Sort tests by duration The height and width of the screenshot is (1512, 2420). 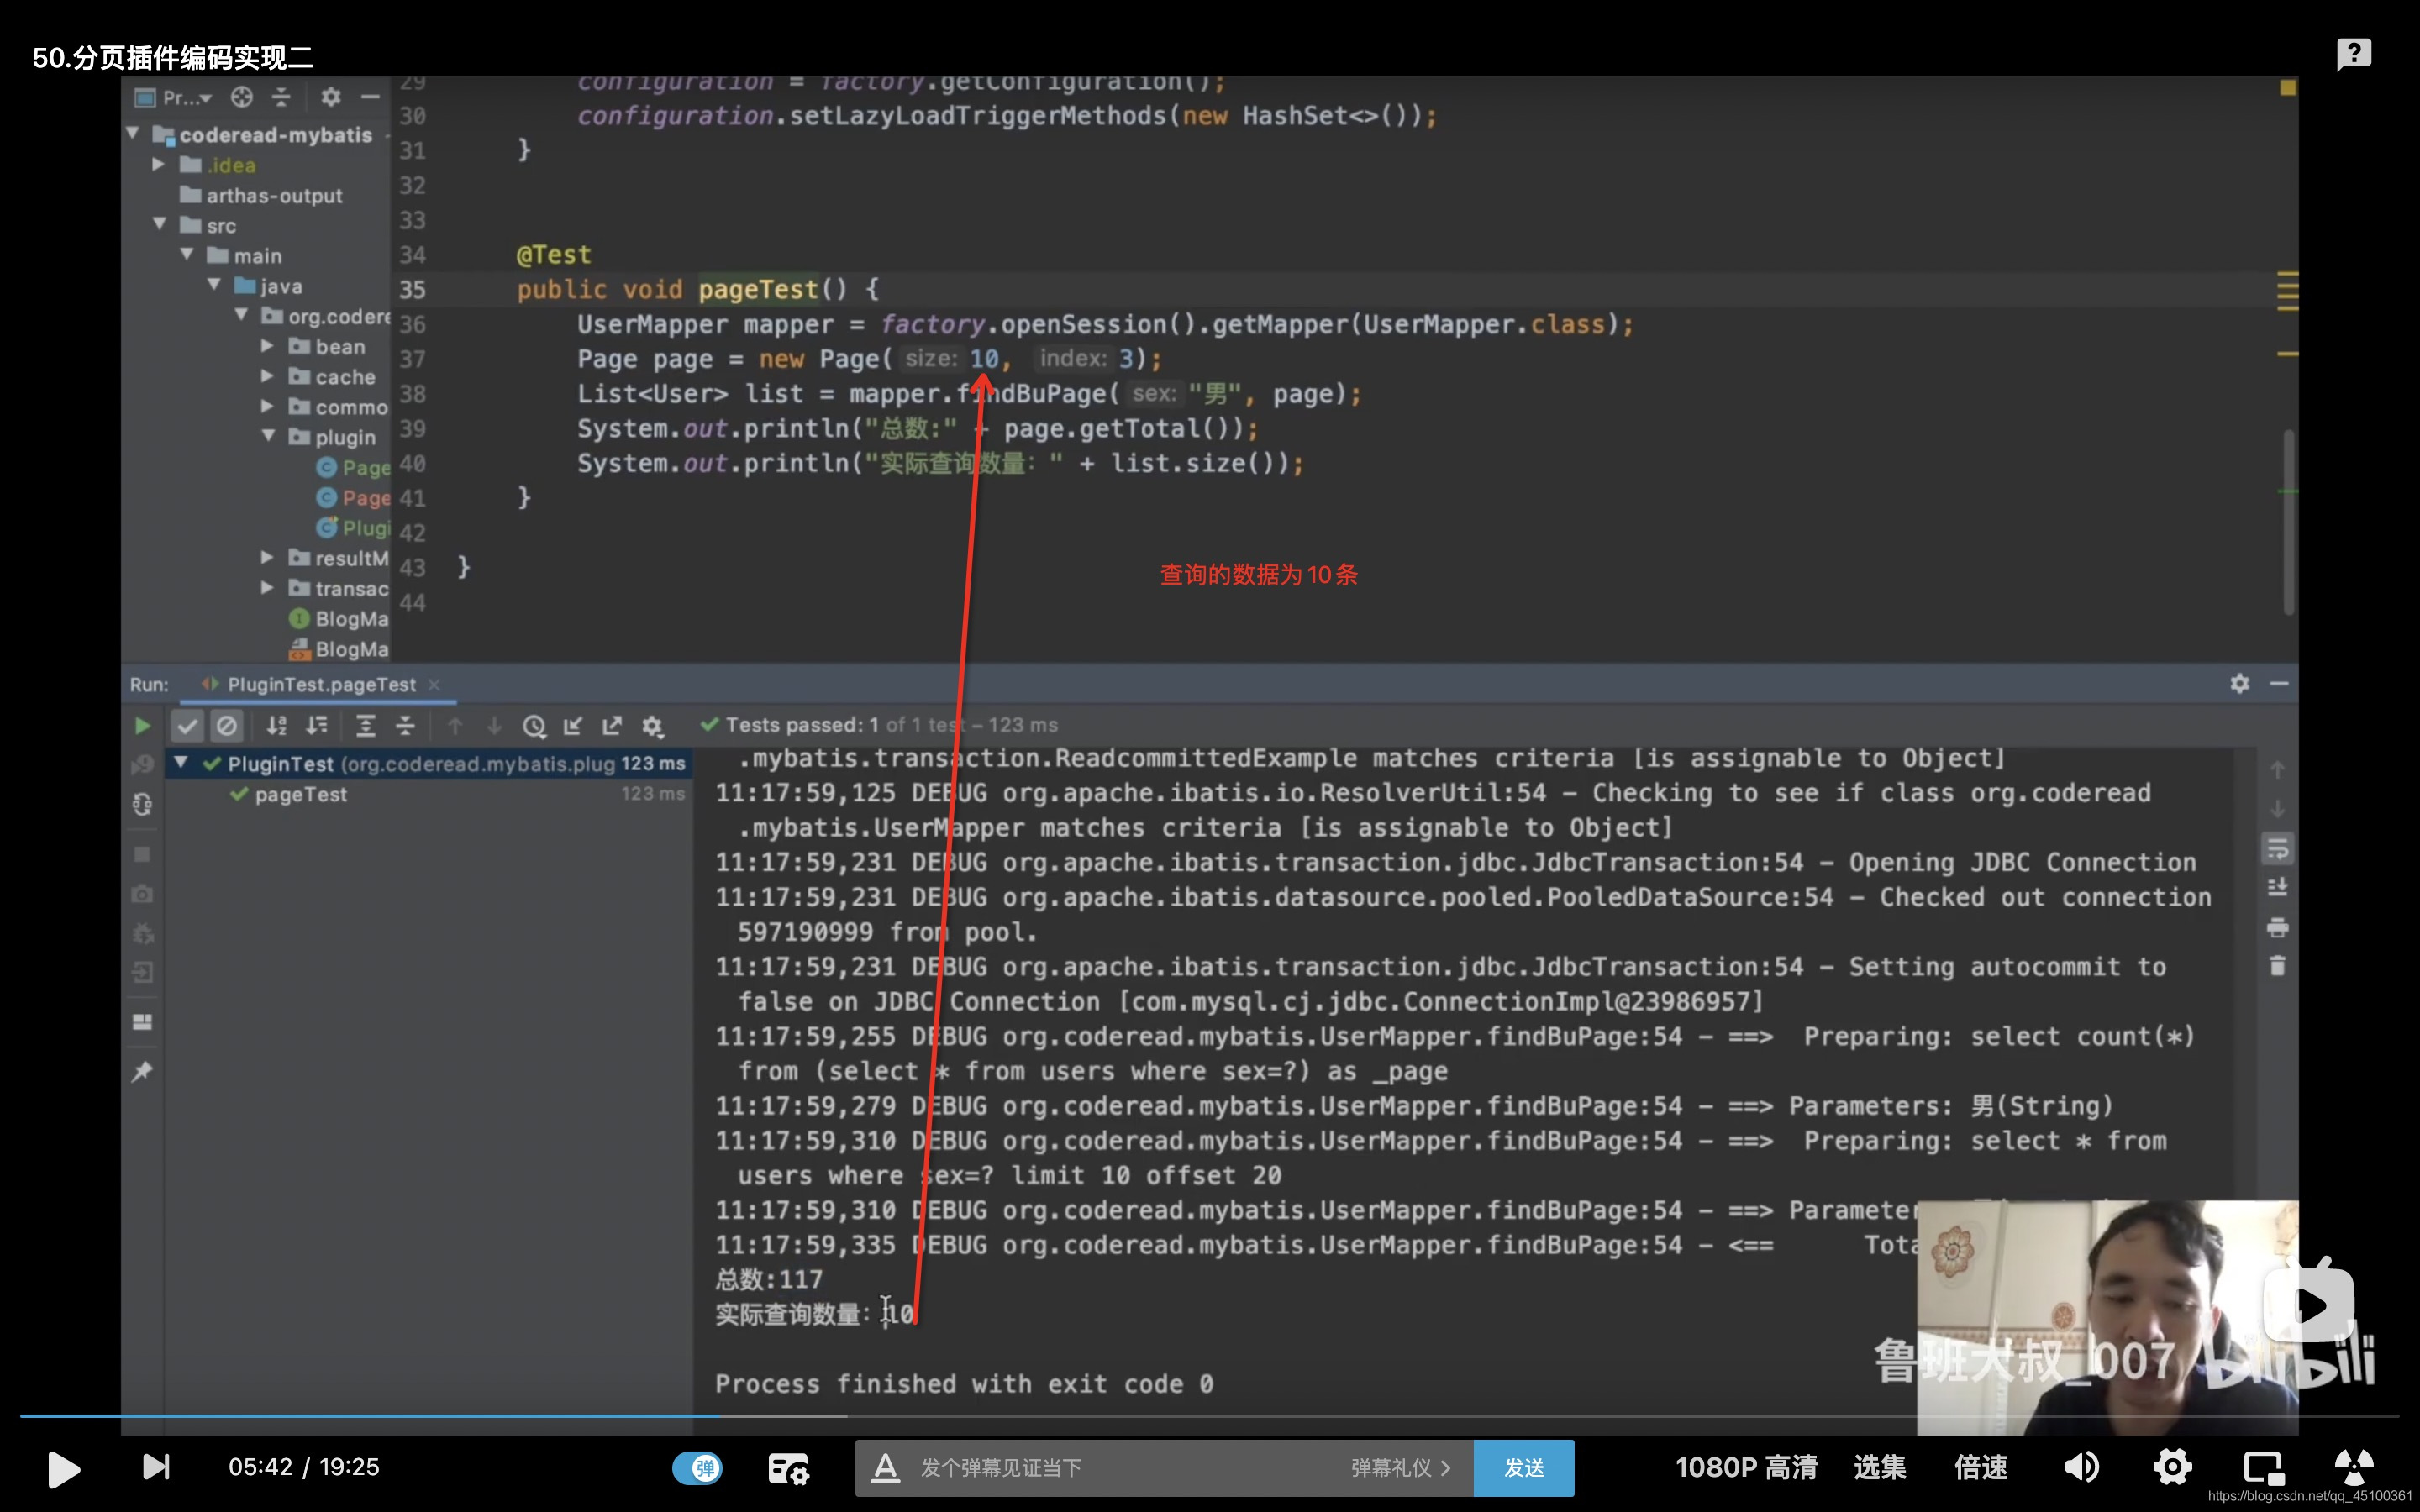click(x=317, y=726)
